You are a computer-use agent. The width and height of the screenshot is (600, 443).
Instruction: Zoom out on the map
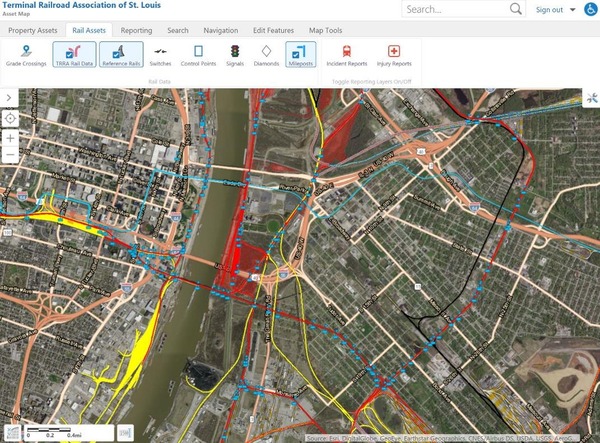coord(9,156)
